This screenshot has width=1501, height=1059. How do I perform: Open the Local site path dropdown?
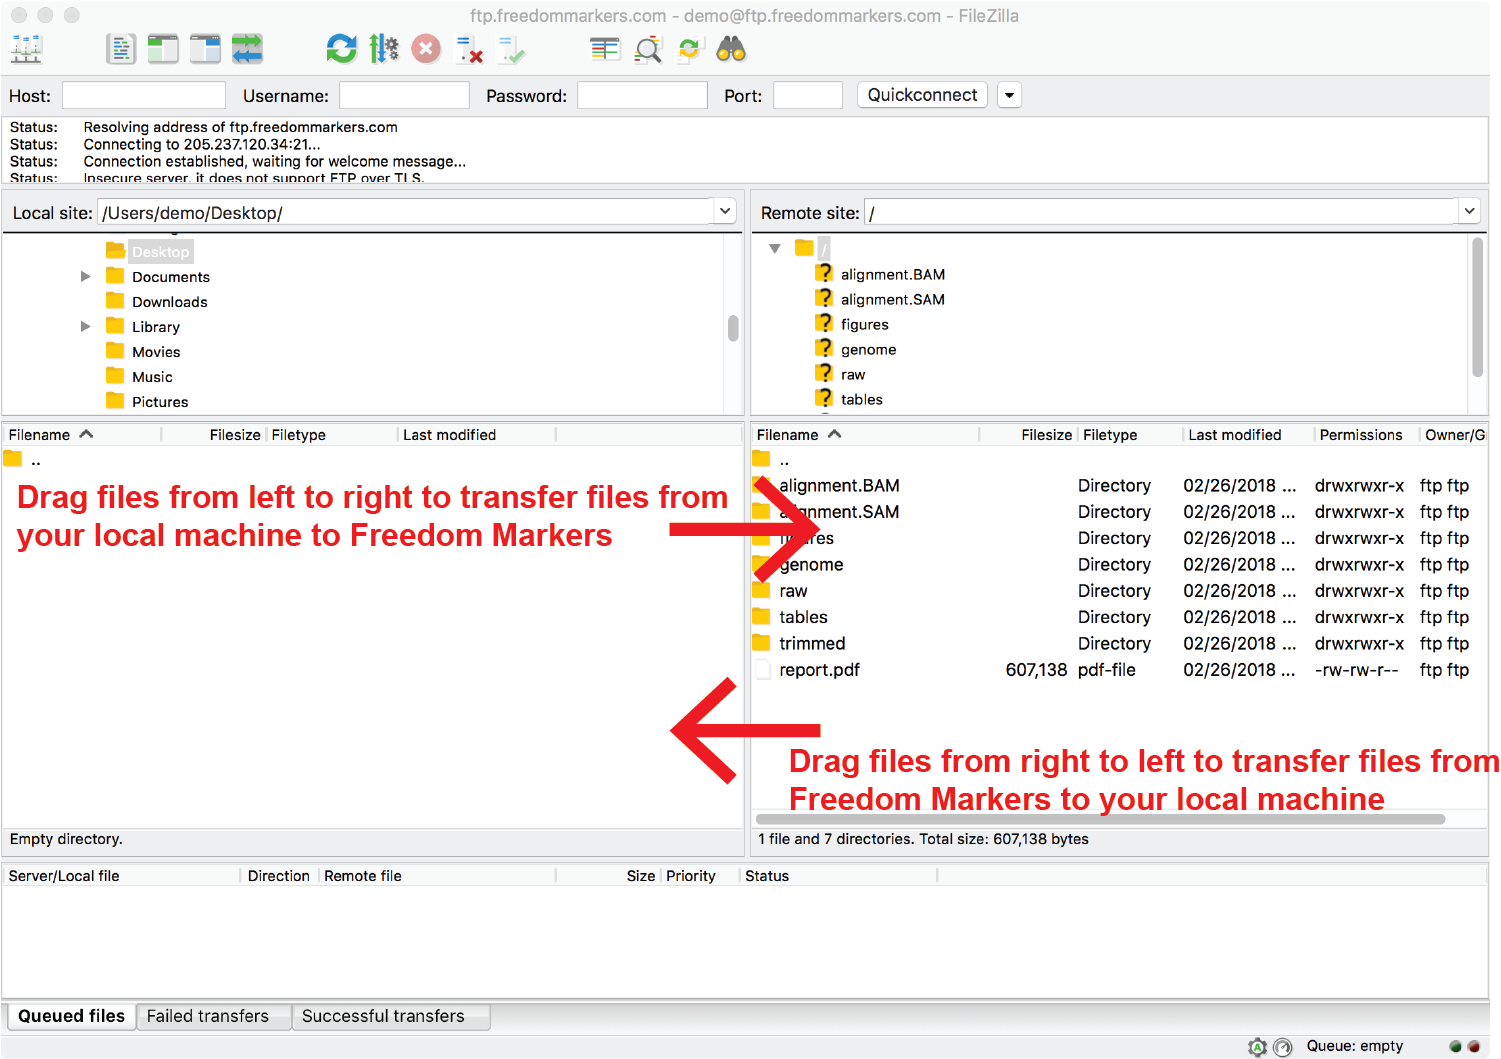[x=725, y=212]
